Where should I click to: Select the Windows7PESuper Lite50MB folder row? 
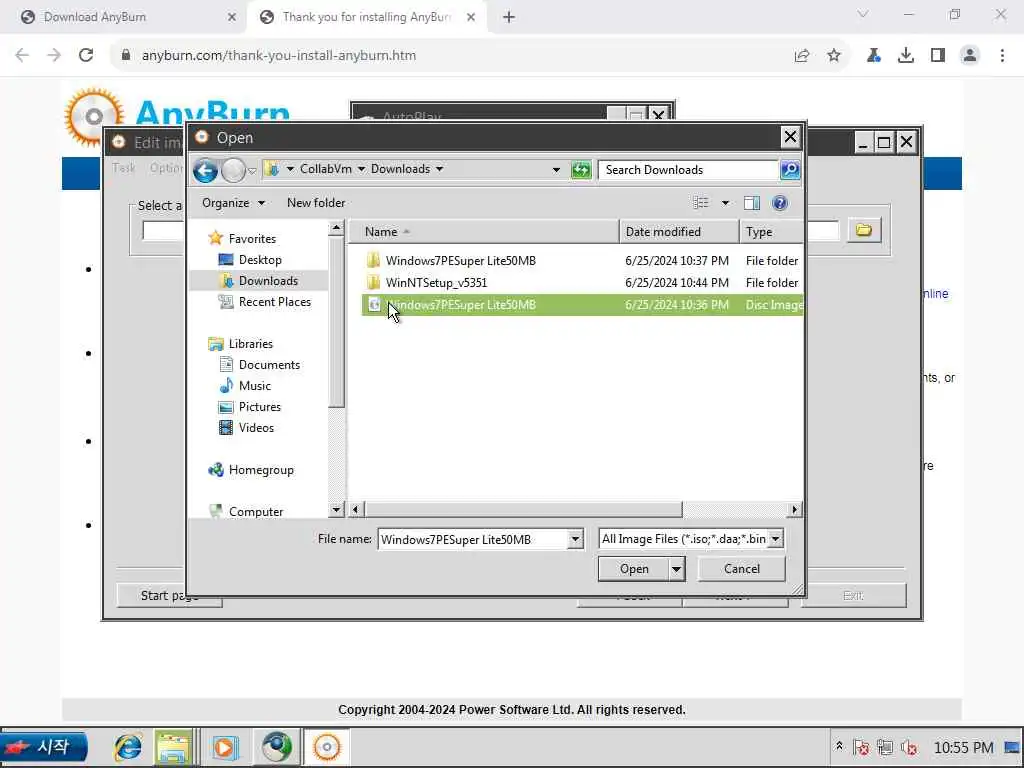click(x=583, y=261)
